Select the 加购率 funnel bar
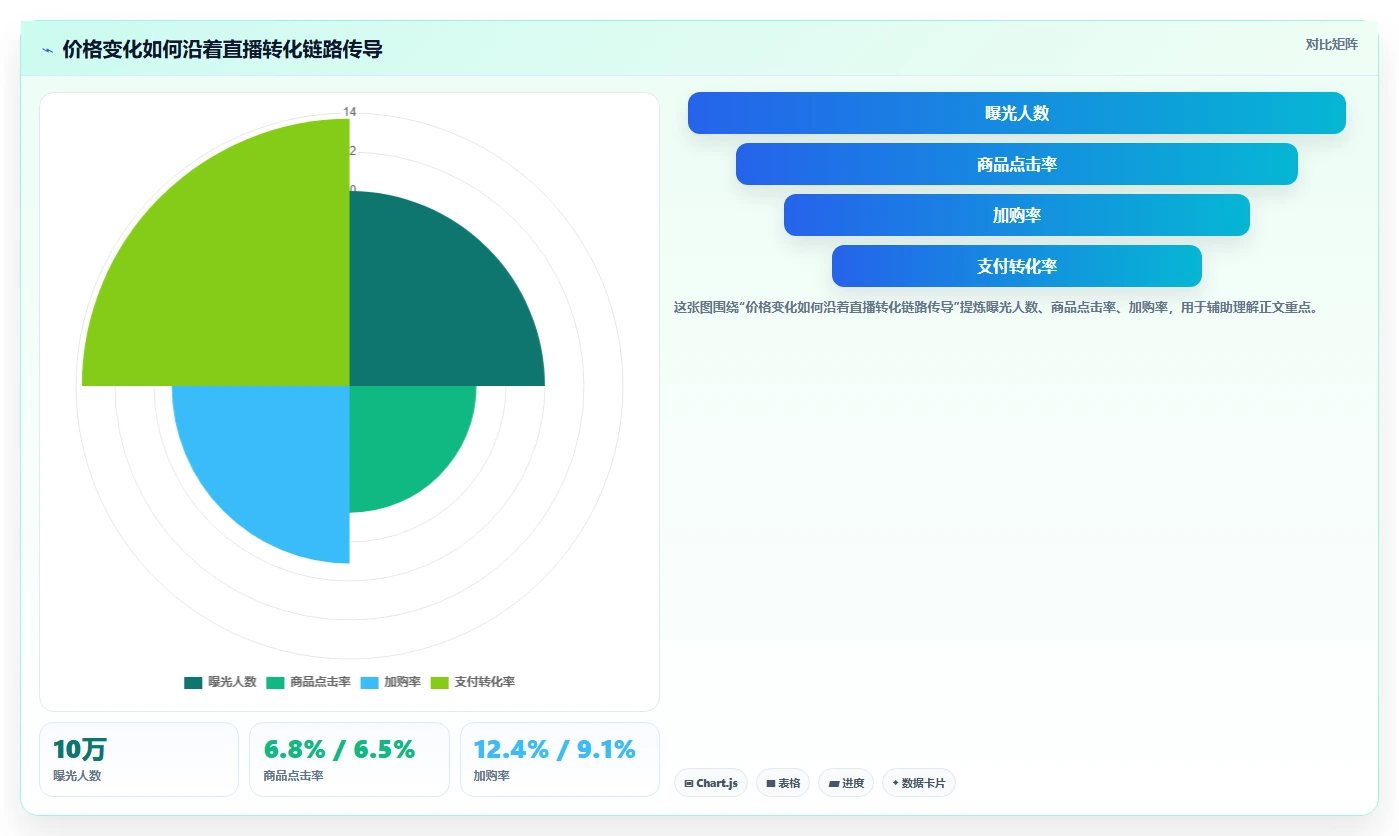This screenshot has width=1399, height=836. click(x=1016, y=215)
